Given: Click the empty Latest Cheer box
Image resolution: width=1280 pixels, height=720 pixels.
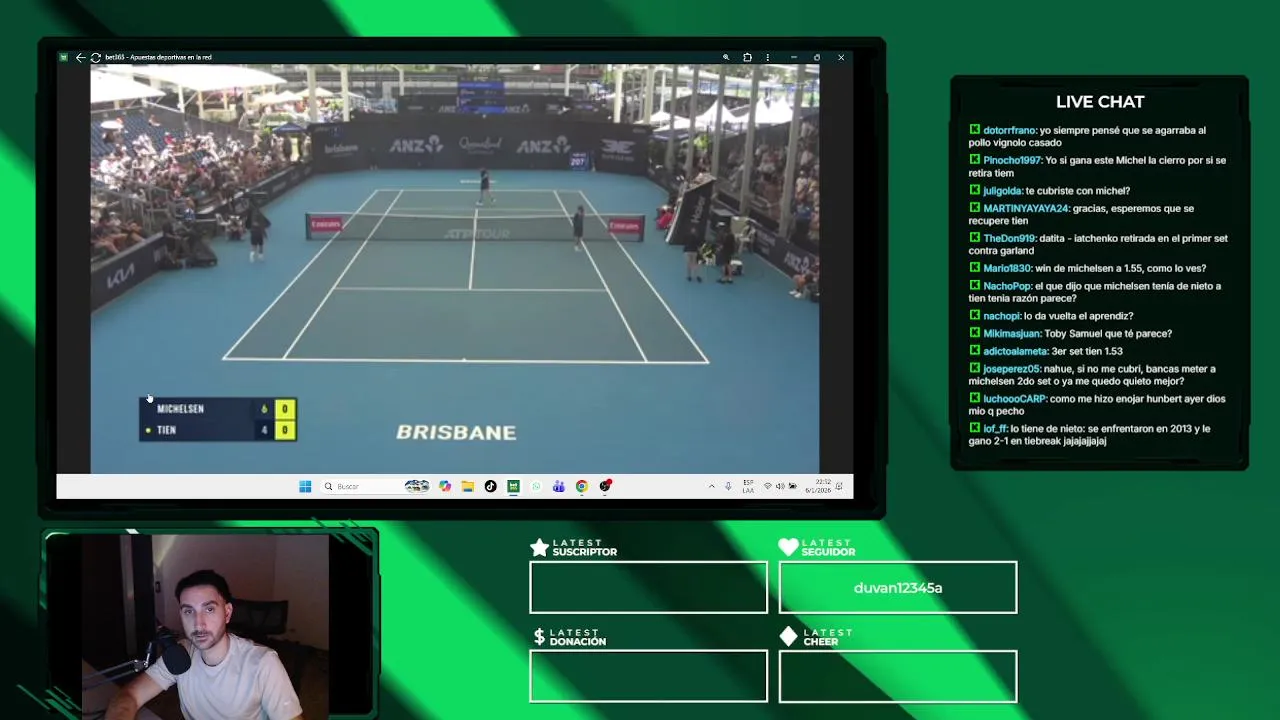Looking at the screenshot, I should coord(898,676).
